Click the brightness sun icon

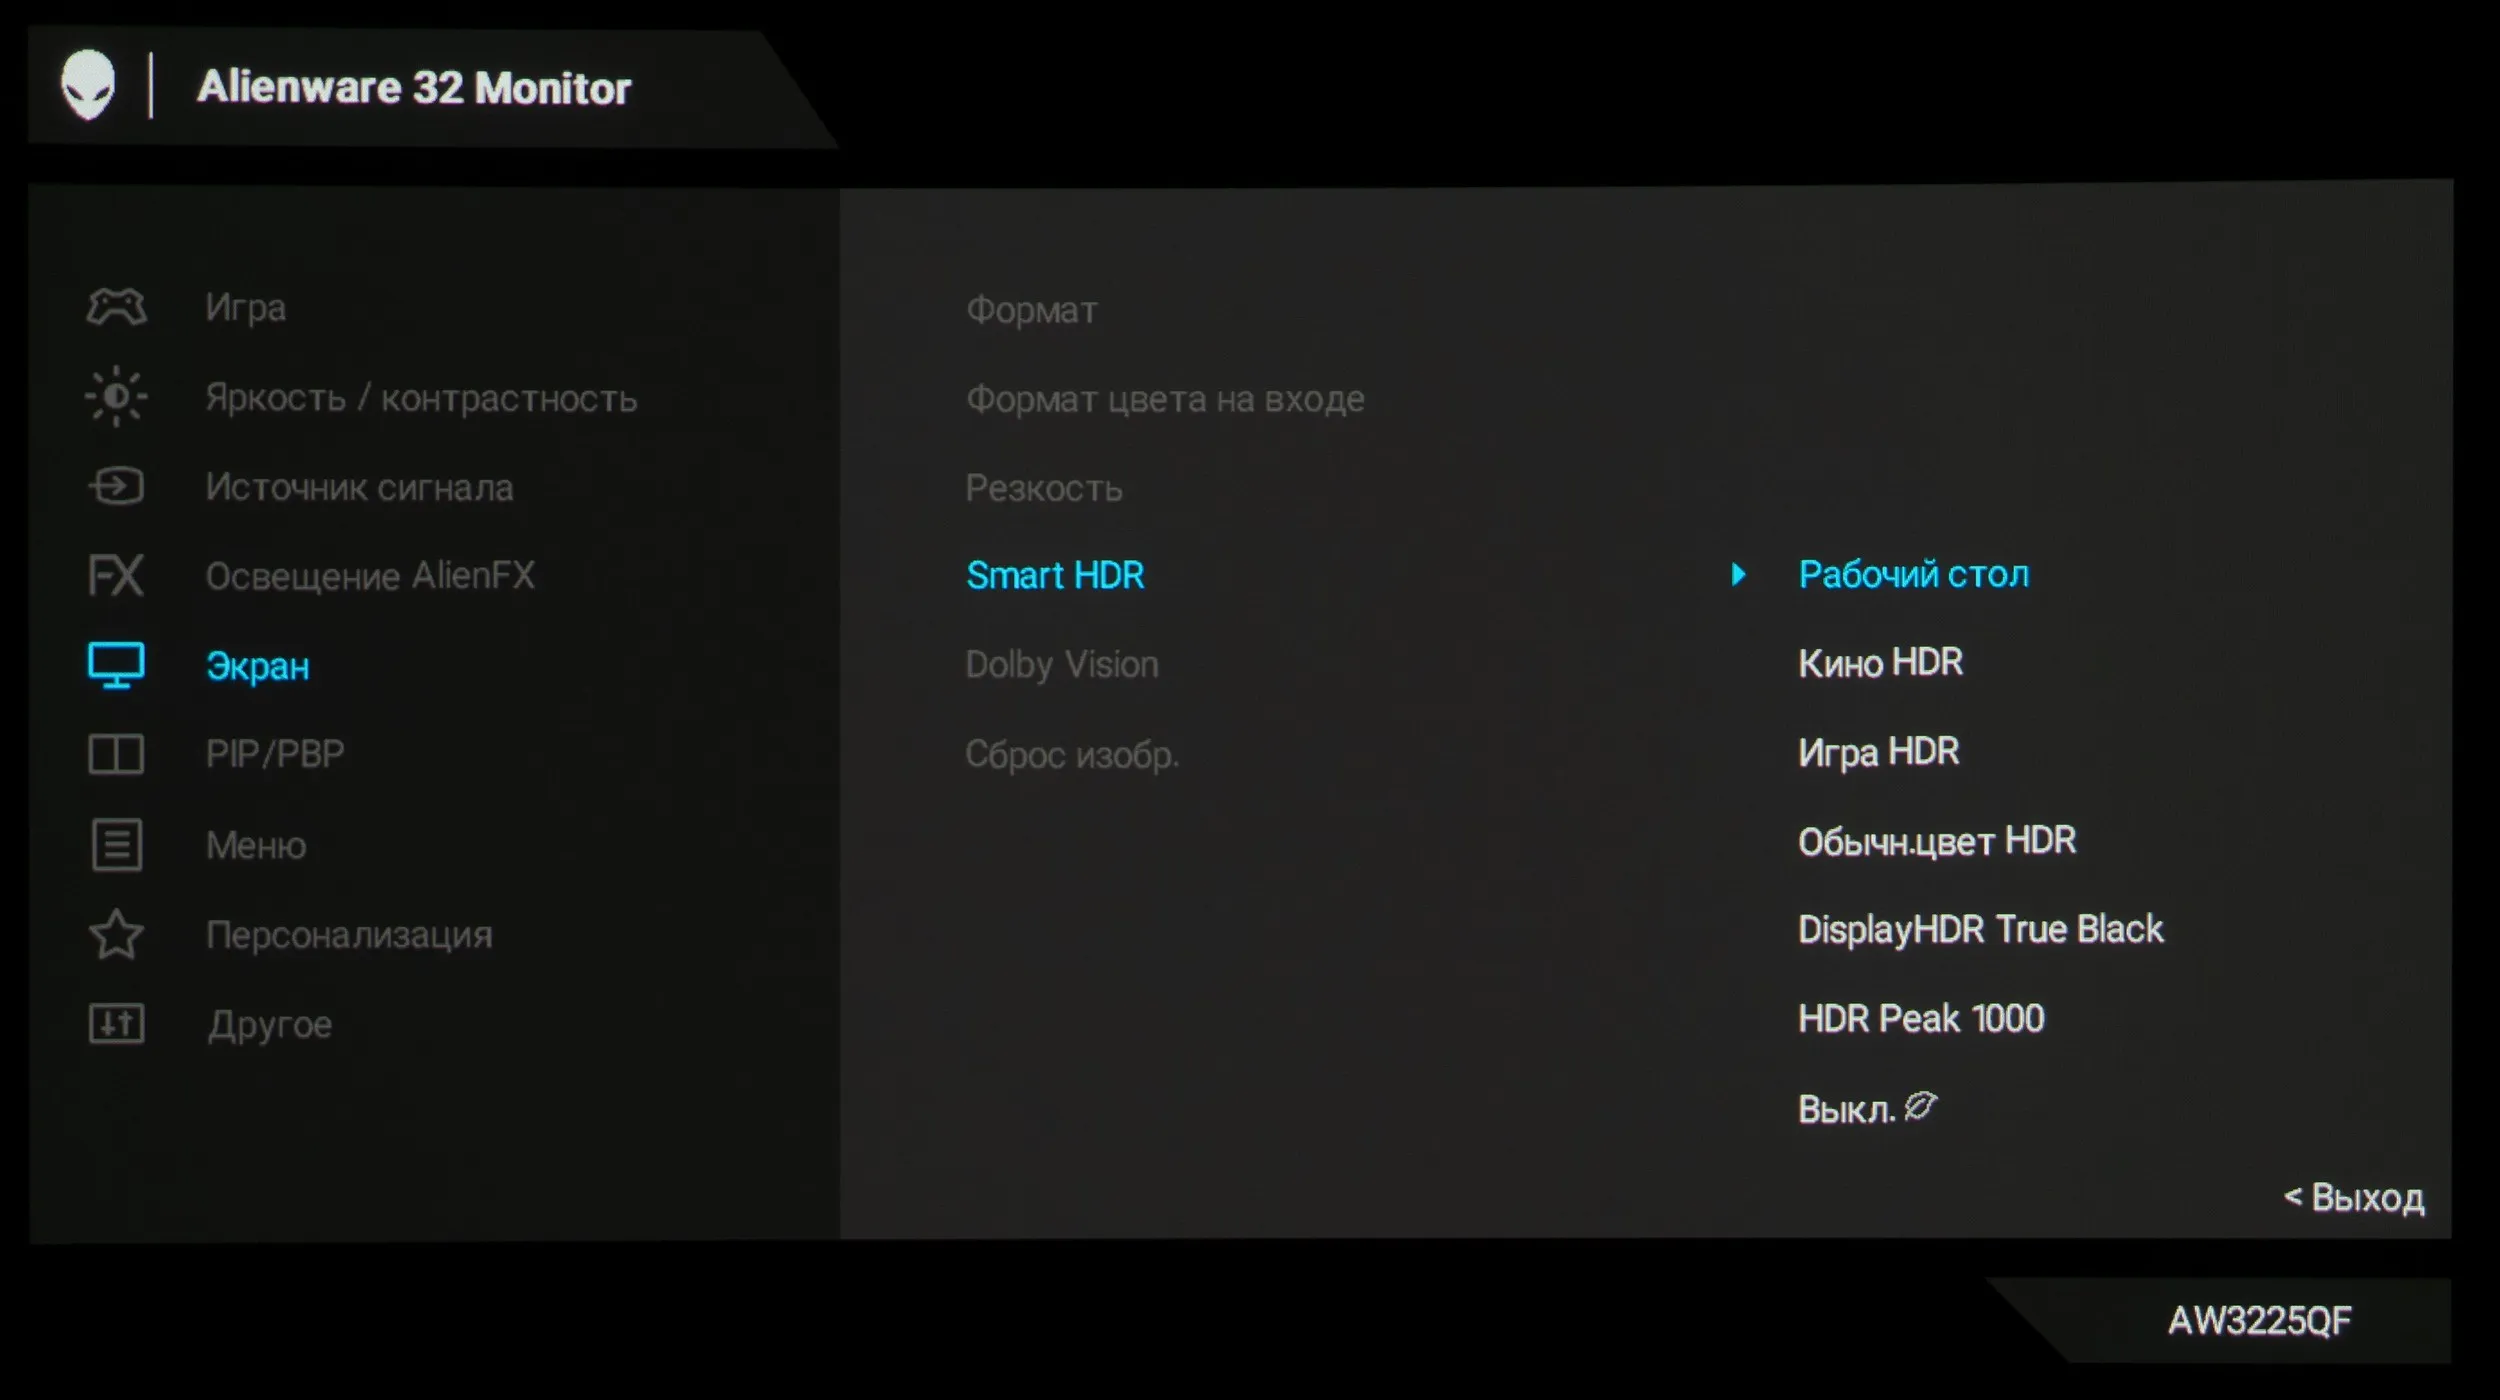tap(116, 397)
